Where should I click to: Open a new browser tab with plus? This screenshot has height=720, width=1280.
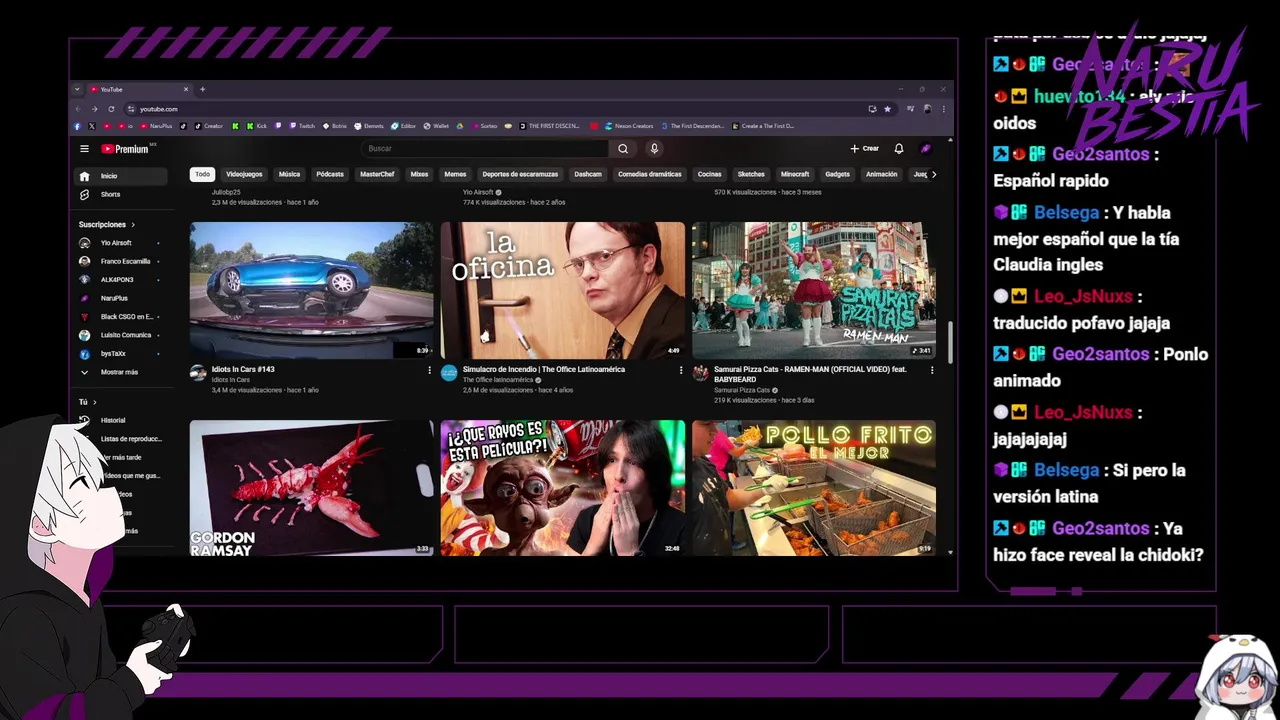(x=202, y=89)
